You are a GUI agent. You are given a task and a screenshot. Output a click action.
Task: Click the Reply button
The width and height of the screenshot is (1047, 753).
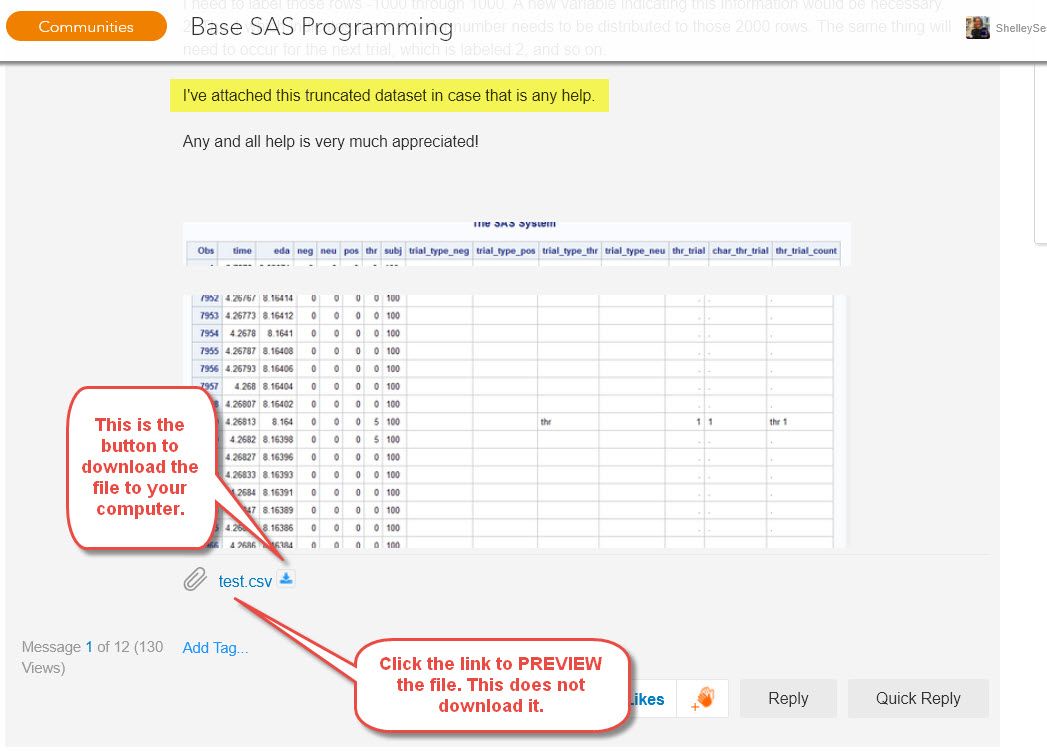click(x=788, y=698)
